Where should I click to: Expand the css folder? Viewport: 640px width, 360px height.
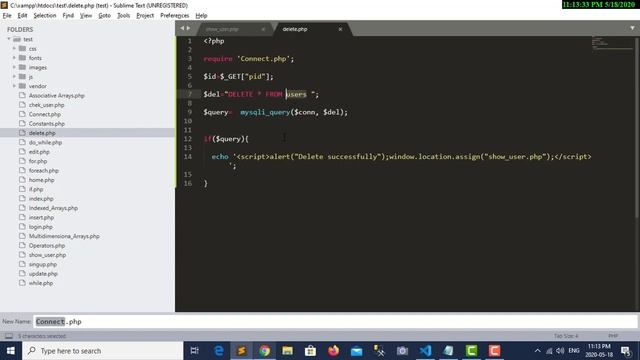(14, 49)
